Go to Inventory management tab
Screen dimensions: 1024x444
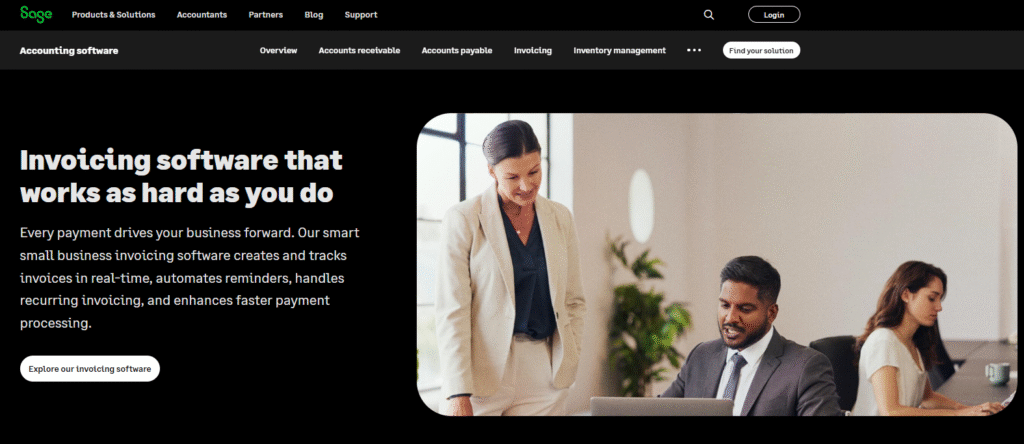pos(620,50)
